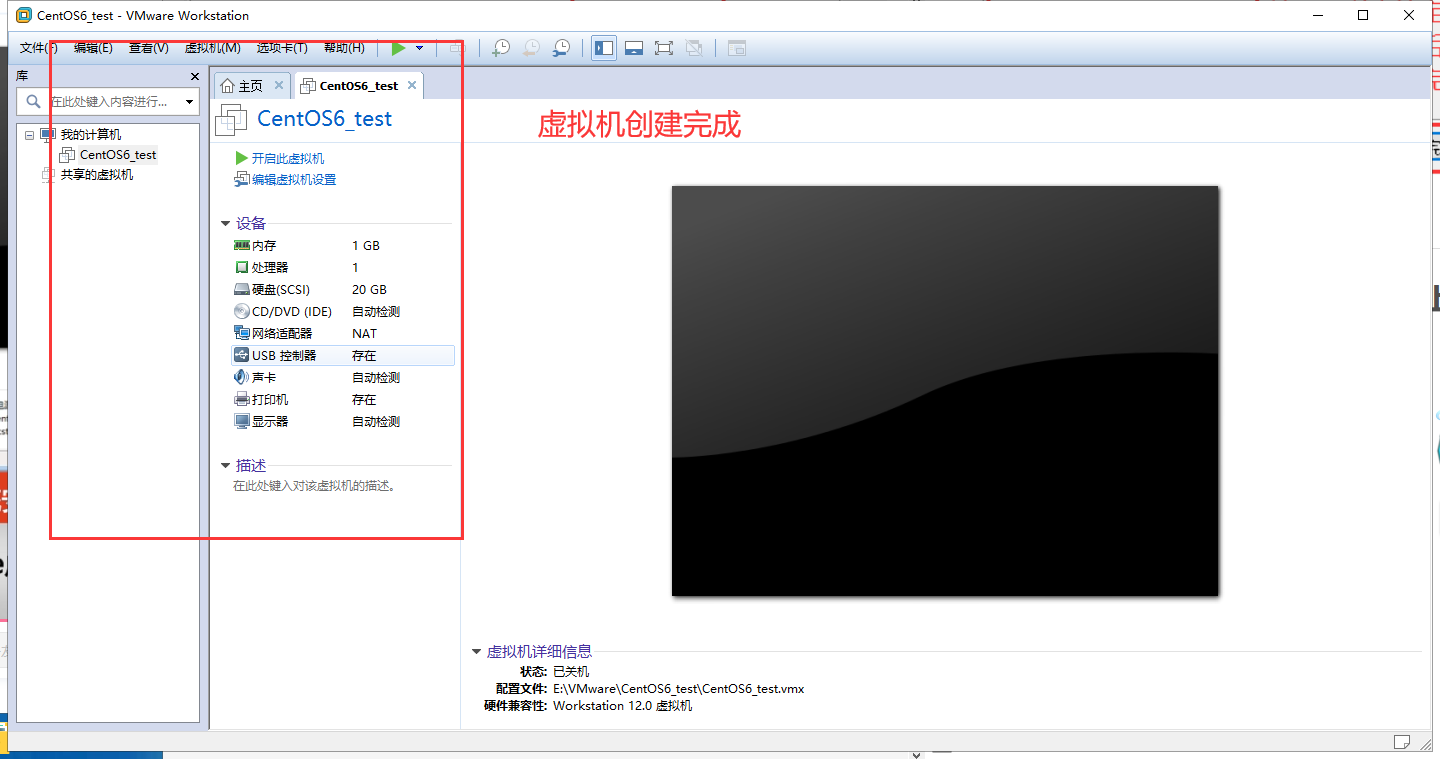Toggle the library sidebar view icon
1440x759 pixels.
click(x=604, y=48)
